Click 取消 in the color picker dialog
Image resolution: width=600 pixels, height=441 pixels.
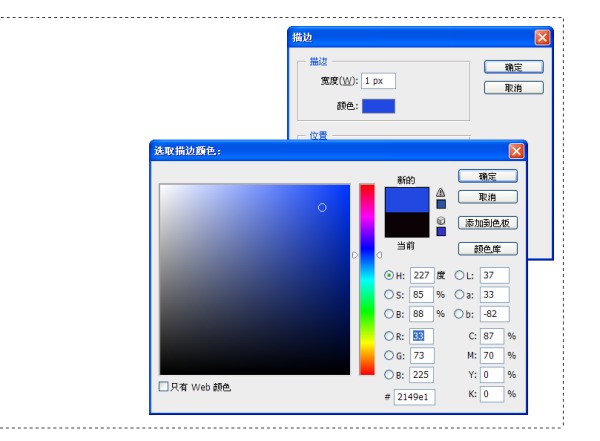[x=488, y=197]
